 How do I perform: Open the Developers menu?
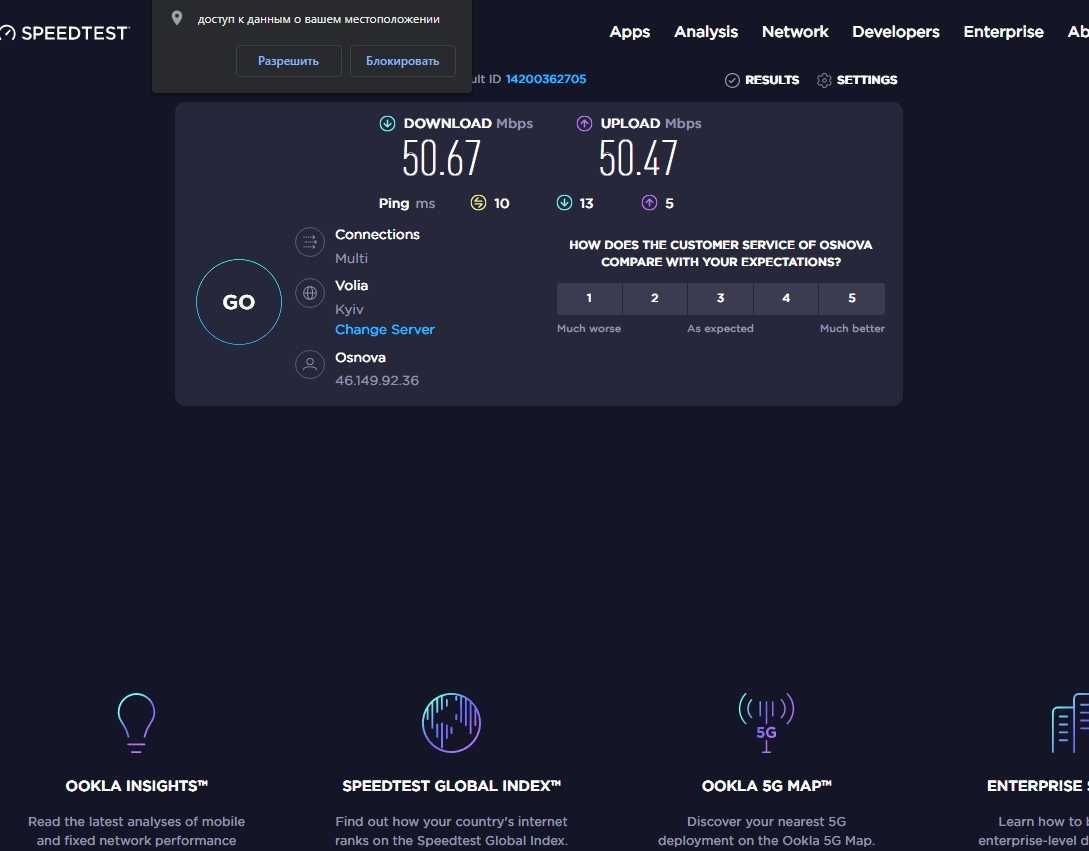[x=896, y=32]
